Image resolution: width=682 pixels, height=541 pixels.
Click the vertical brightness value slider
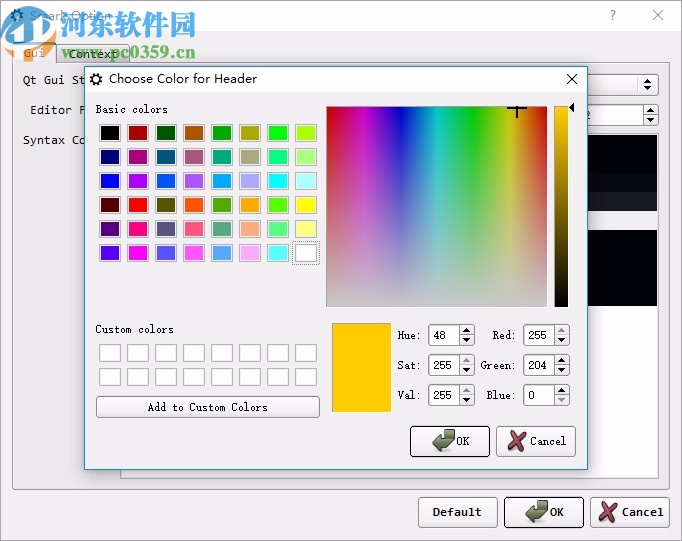(561, 207)
